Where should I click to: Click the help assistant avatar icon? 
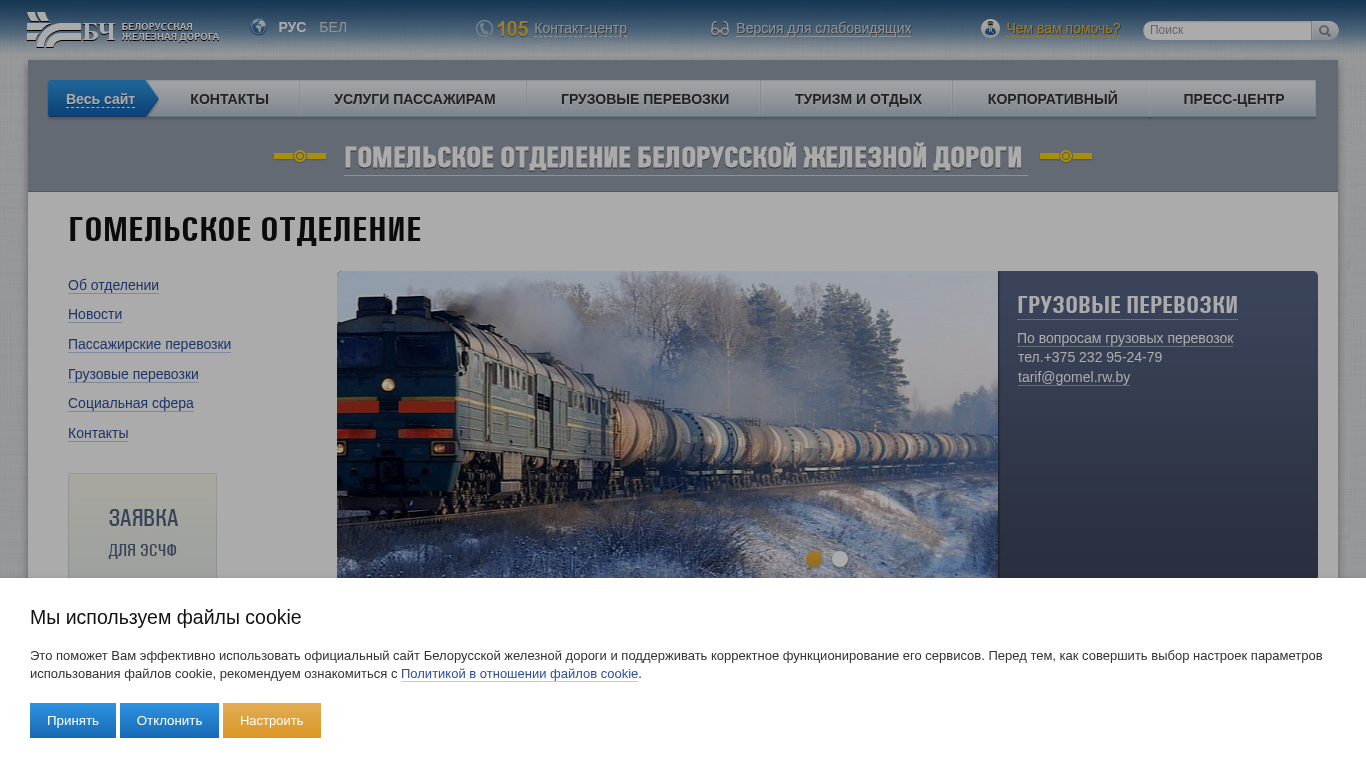coord(990,28)
